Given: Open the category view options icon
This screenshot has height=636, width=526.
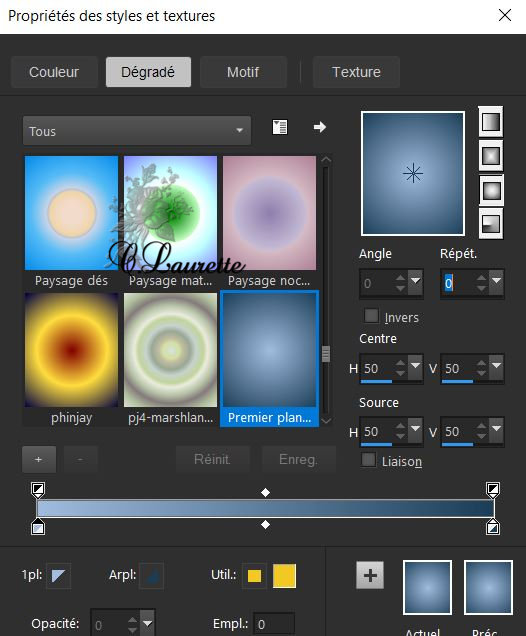Looking at the screenshot, I should (x=280, y=127).
